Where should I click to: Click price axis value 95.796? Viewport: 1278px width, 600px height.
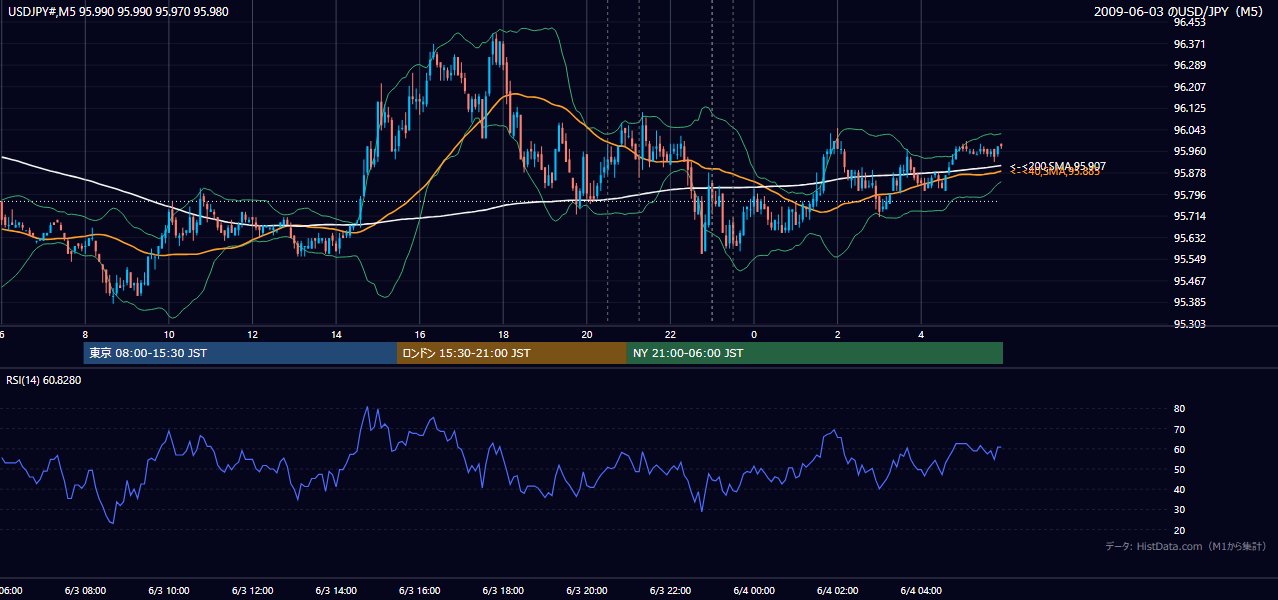(1189, 195)
